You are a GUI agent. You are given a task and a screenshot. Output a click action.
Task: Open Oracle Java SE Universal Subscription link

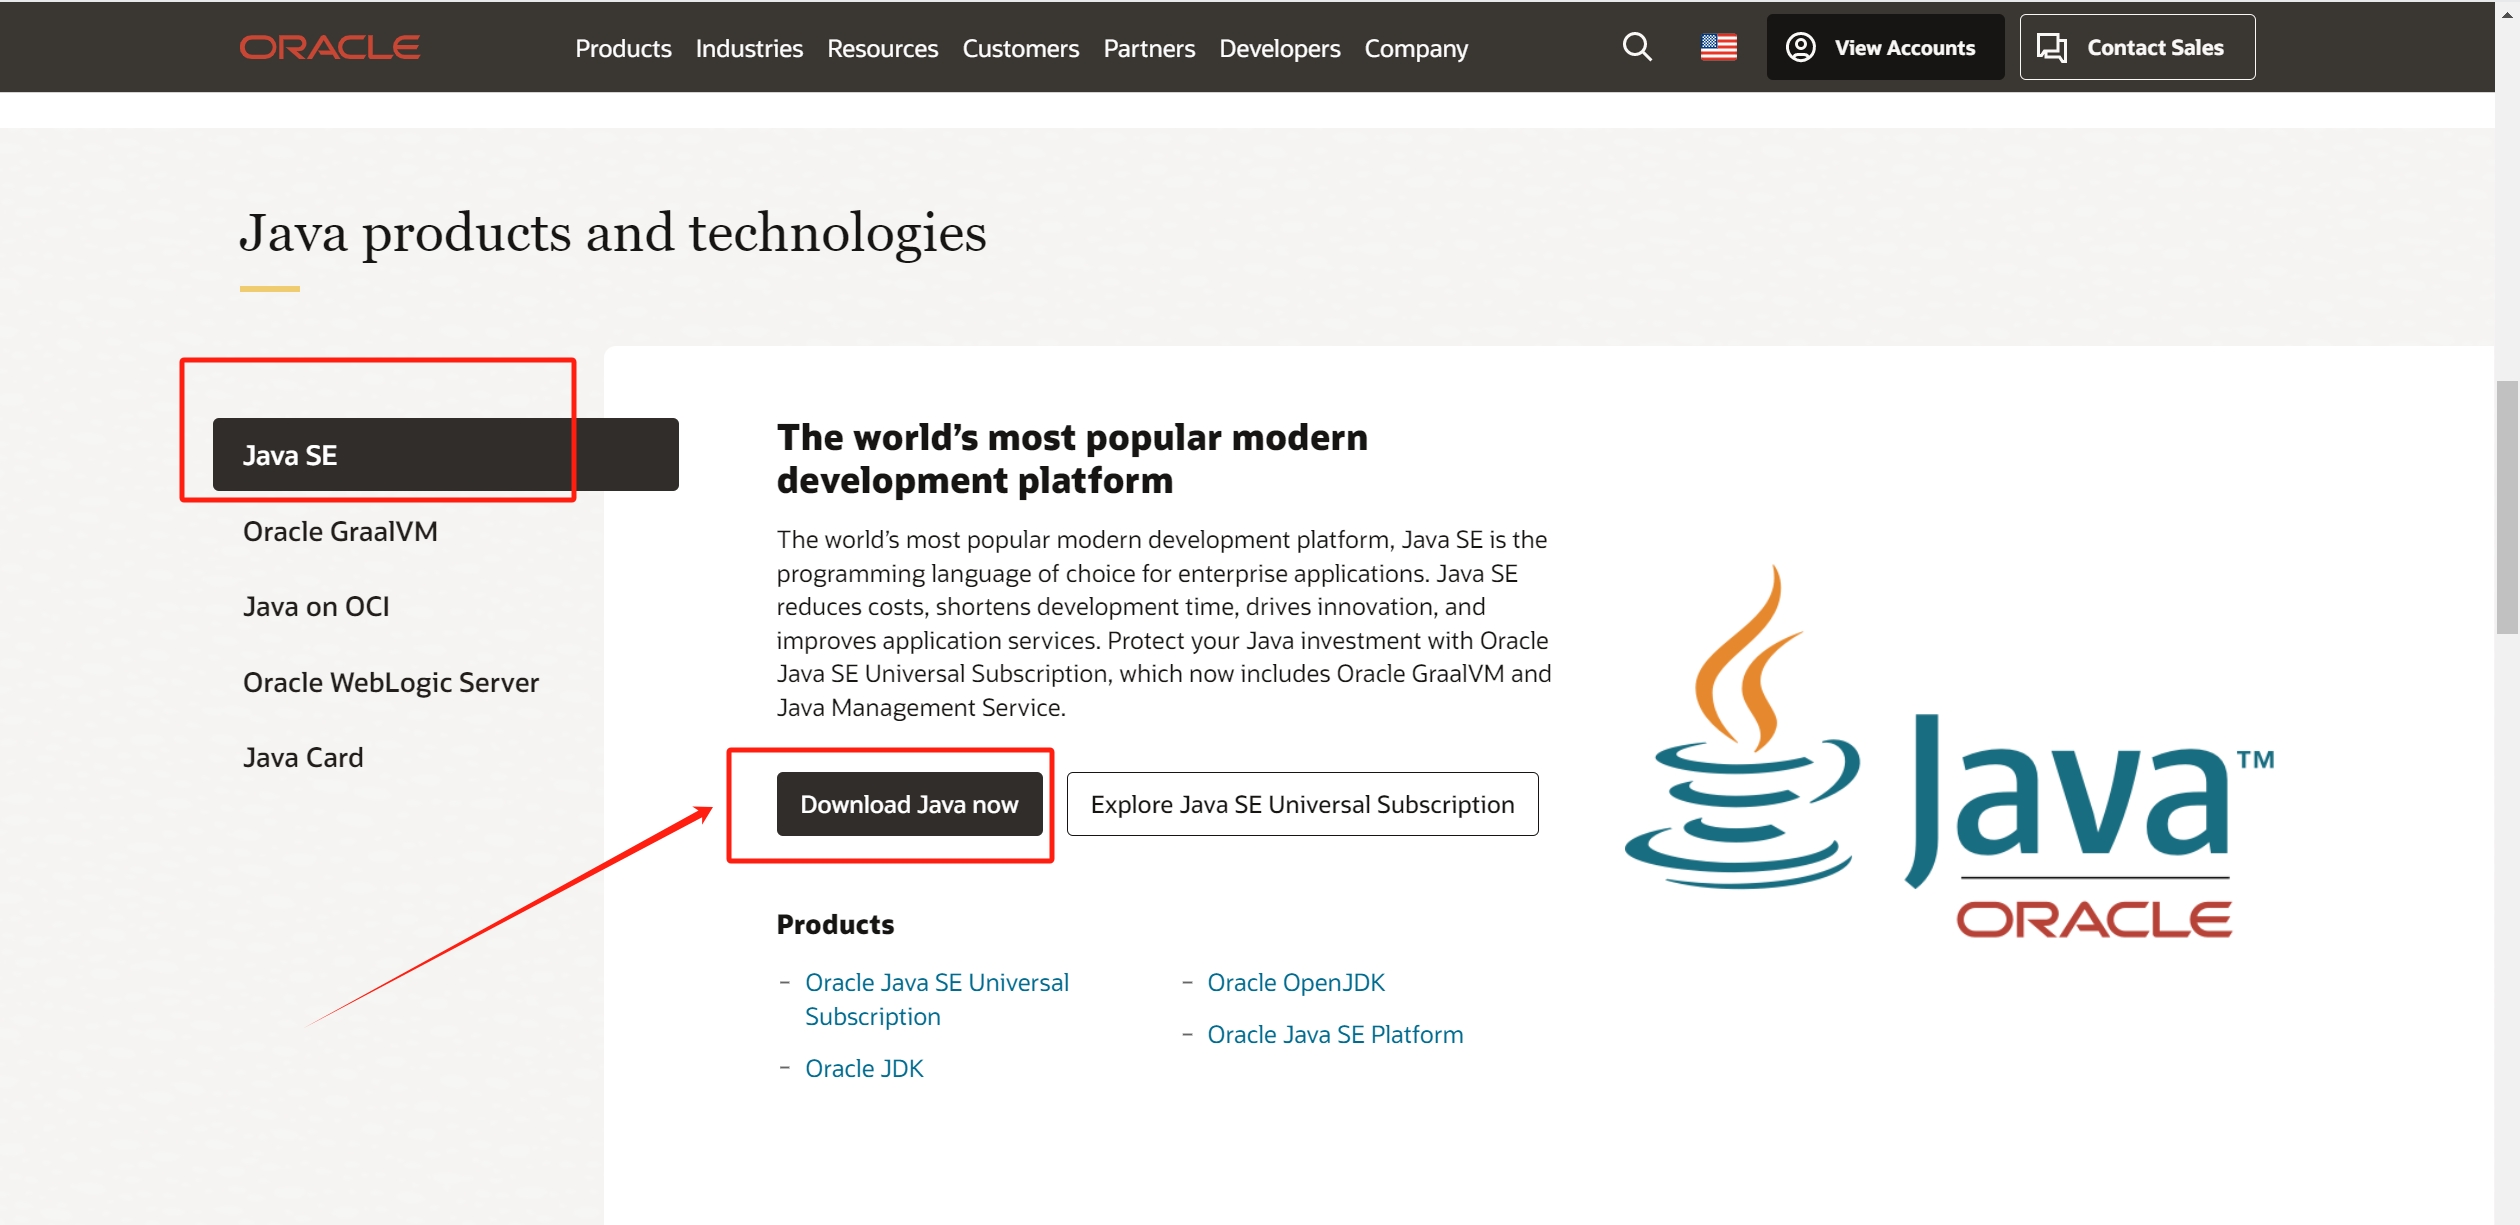click(937, 999)
